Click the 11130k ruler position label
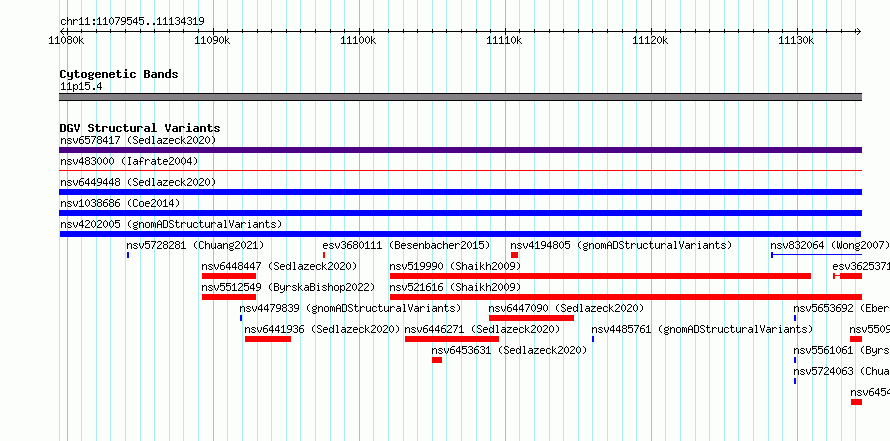 [x=796, y=41]
